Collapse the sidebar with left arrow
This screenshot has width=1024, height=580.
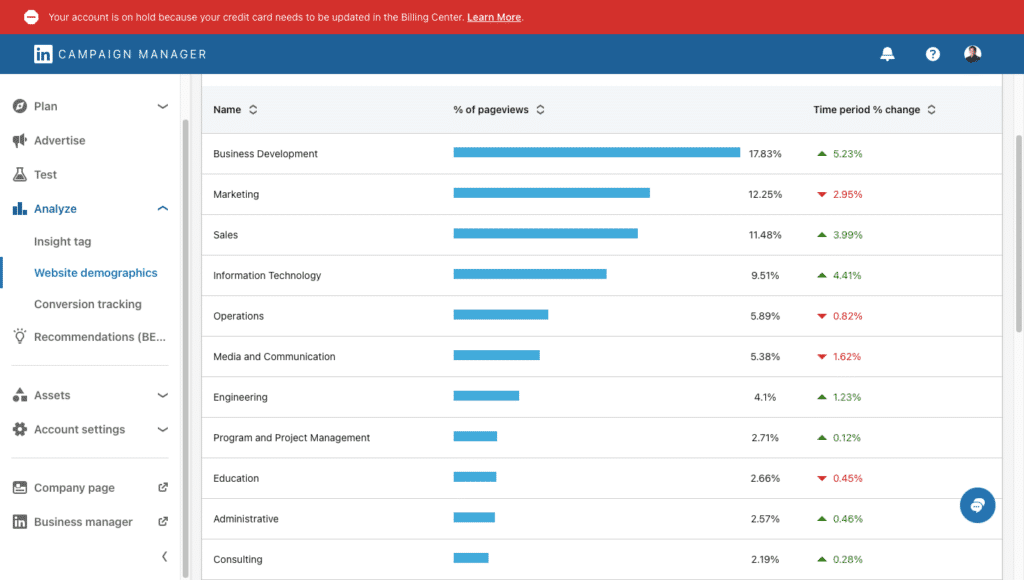coord(165,556)
